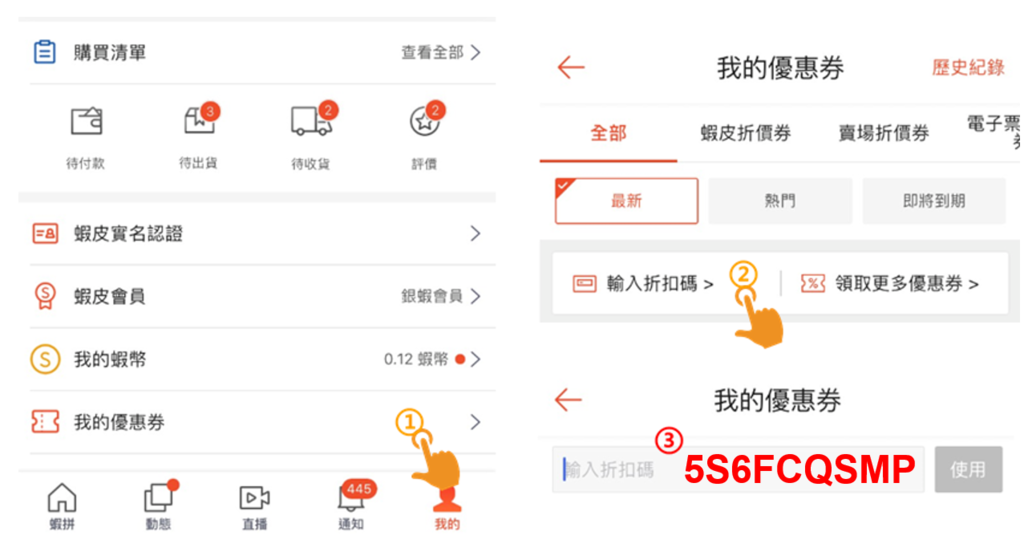
Task: Go to 蝦拼 home icon
Action: click(62, 498)
